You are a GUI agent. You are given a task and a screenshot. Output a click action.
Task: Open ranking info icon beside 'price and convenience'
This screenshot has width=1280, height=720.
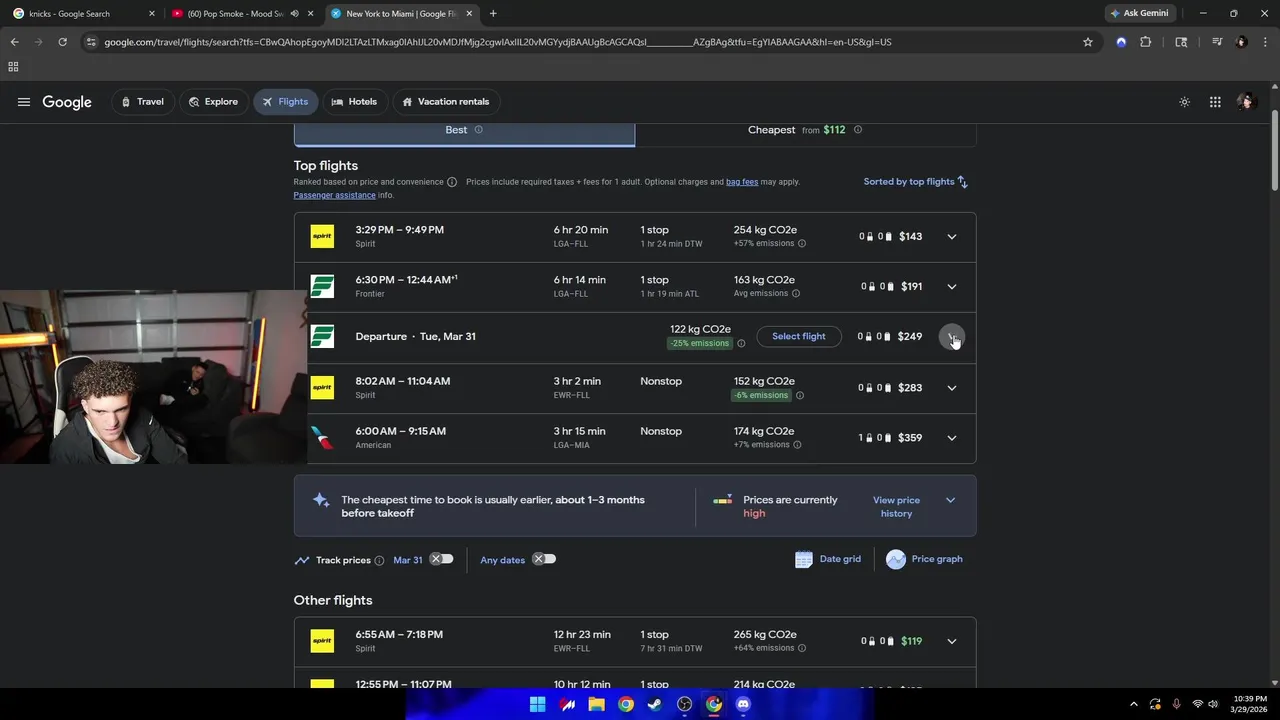(452, 182)
